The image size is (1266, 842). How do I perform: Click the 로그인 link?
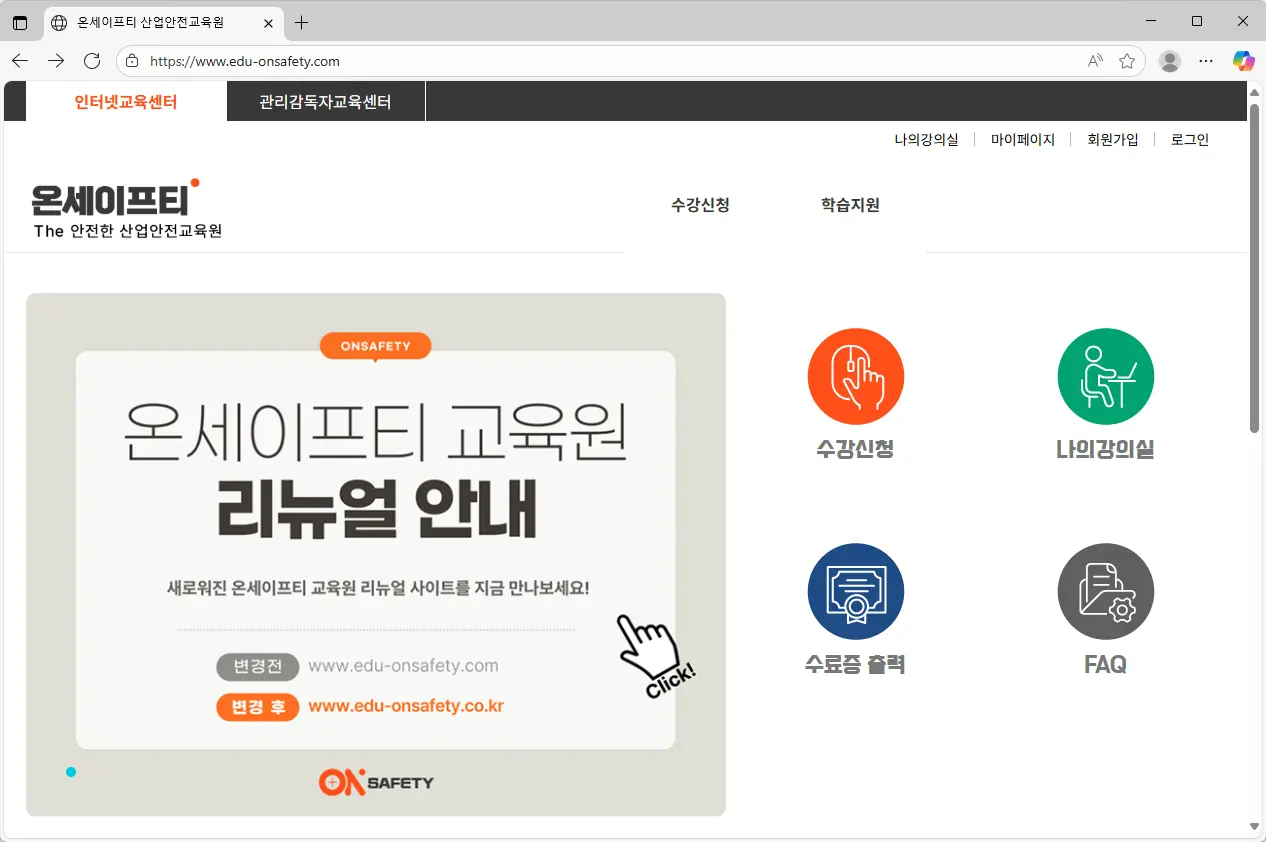pyautogui.click(x=1188, y=139)
